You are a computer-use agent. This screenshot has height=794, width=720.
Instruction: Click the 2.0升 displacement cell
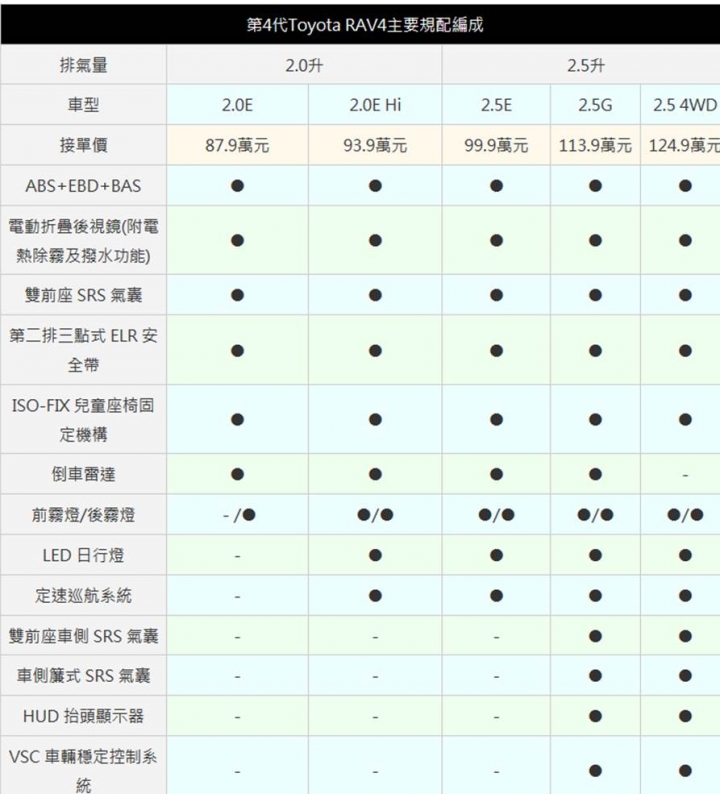(x=304, y=65)
